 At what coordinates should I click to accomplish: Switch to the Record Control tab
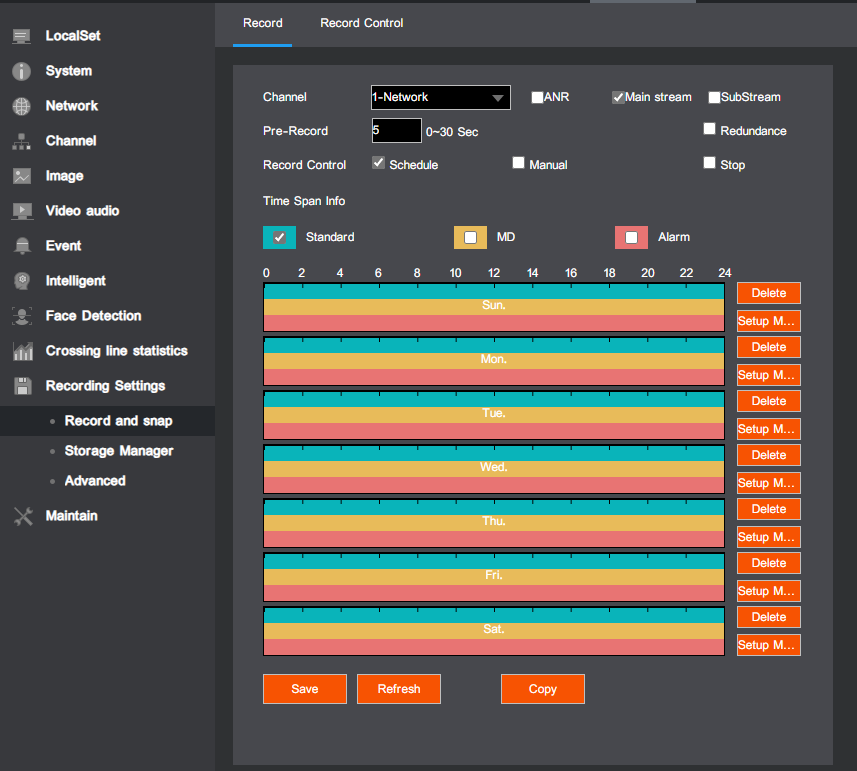click(361, 23)
